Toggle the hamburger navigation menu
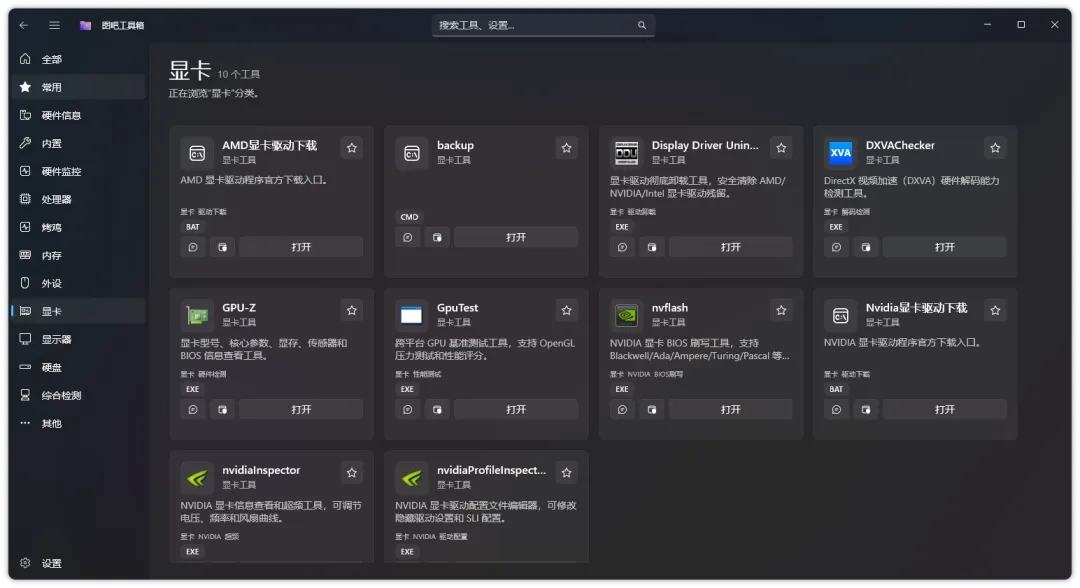1080x588 pixels. 54,25
